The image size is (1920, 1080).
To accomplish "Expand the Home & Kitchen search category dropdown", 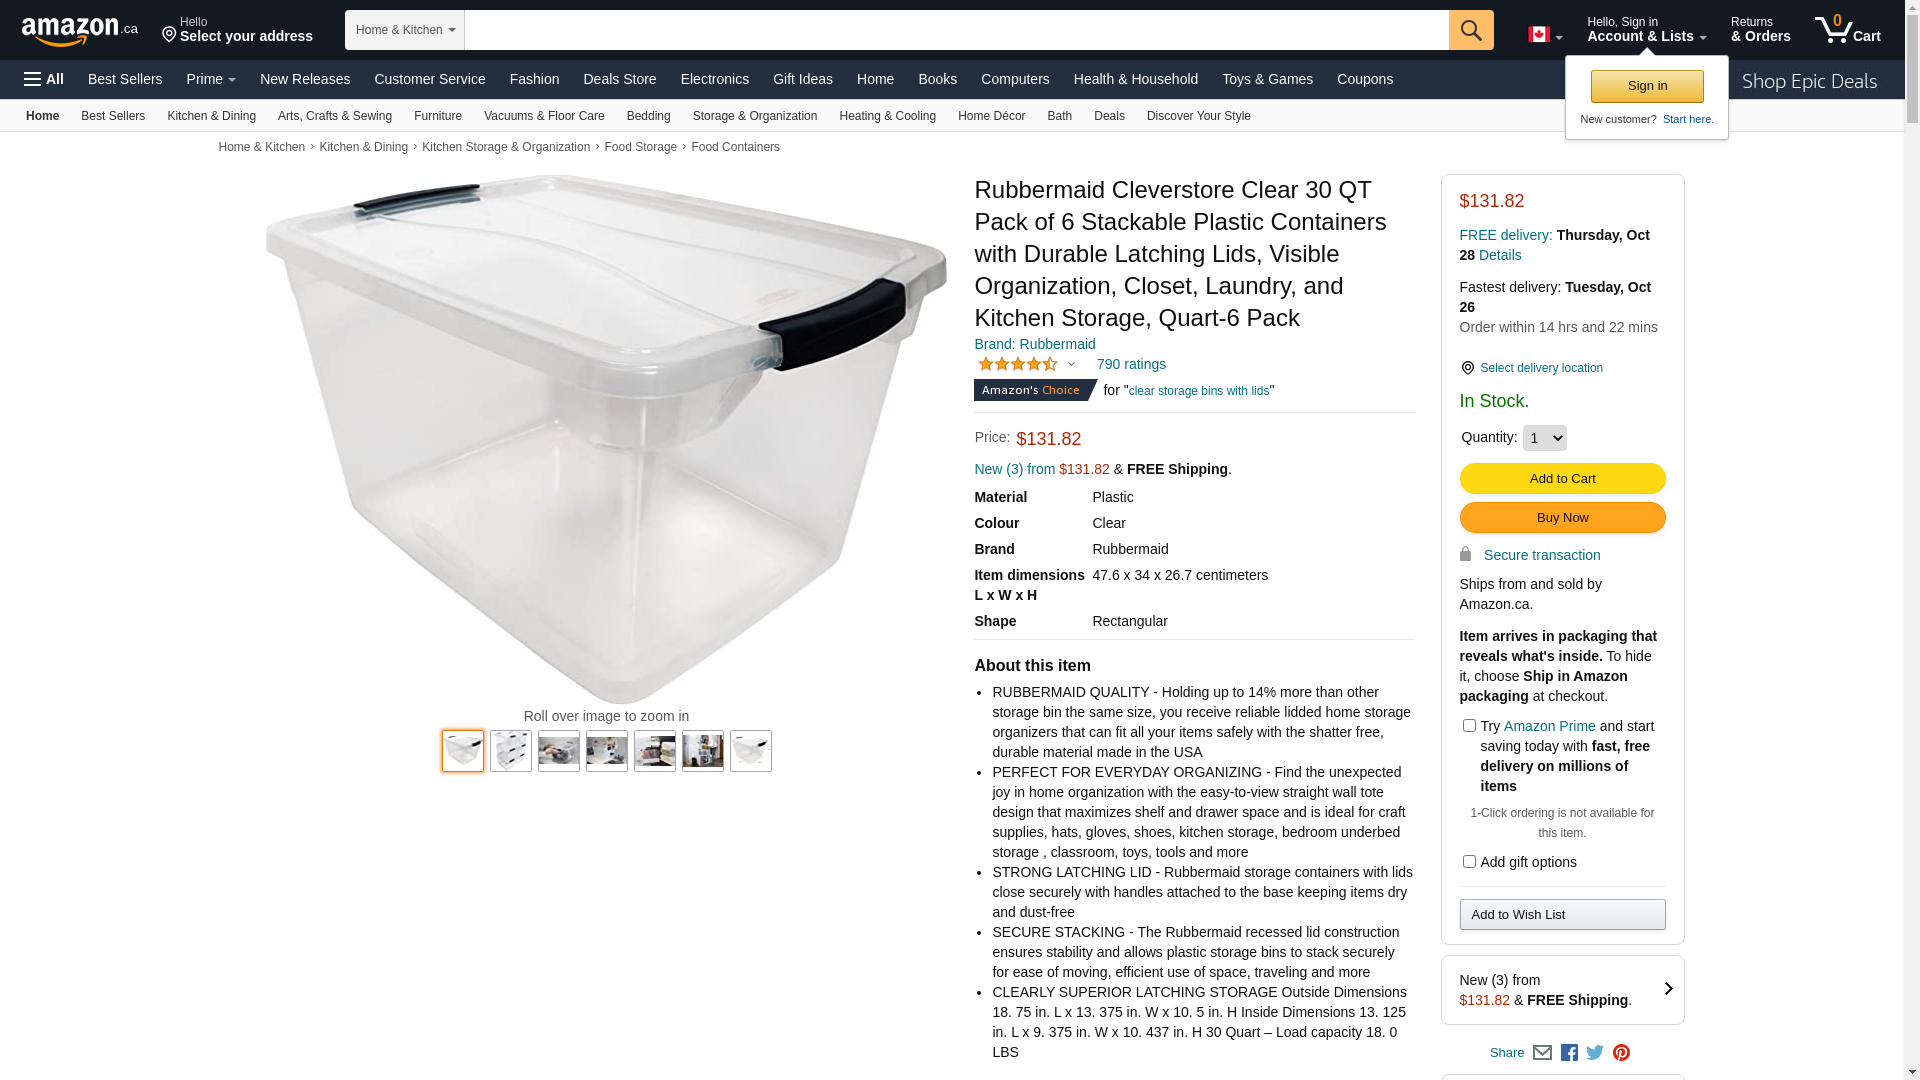I will [405, 30].
